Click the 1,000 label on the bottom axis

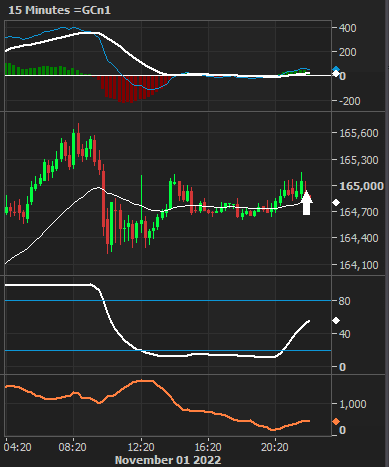353,404
